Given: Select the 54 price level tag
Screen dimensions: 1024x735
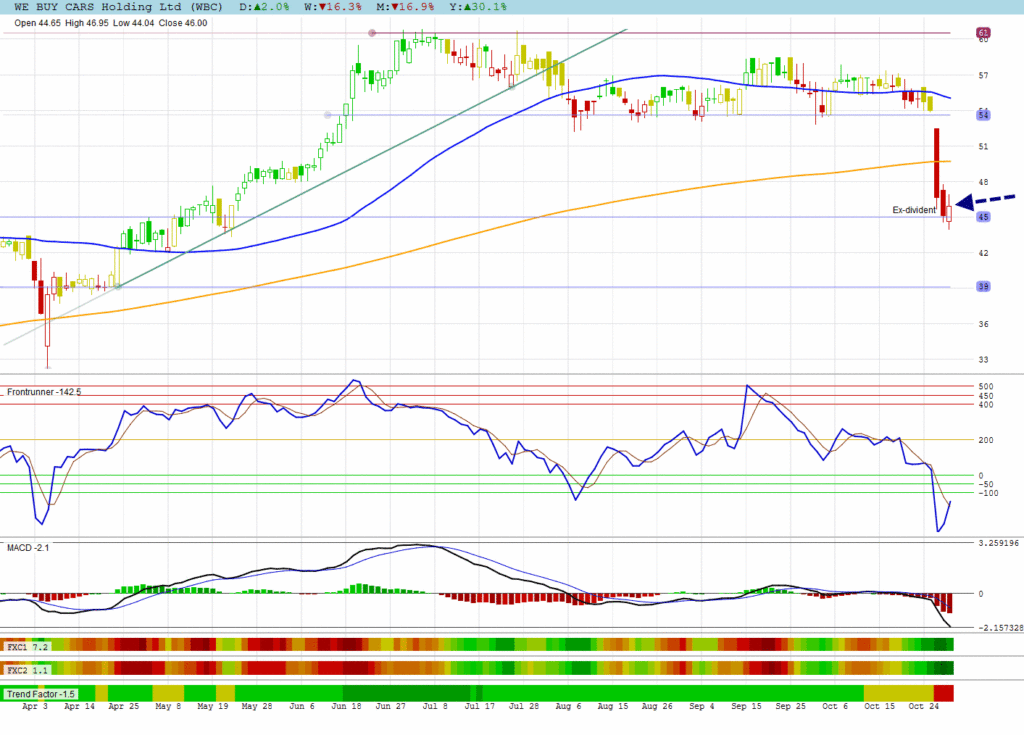Looking at the screenshot, I should (x=983, y=116).
